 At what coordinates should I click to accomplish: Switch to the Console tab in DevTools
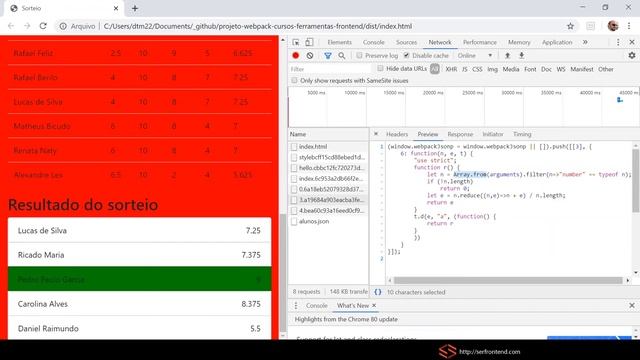tap(373, 42)
